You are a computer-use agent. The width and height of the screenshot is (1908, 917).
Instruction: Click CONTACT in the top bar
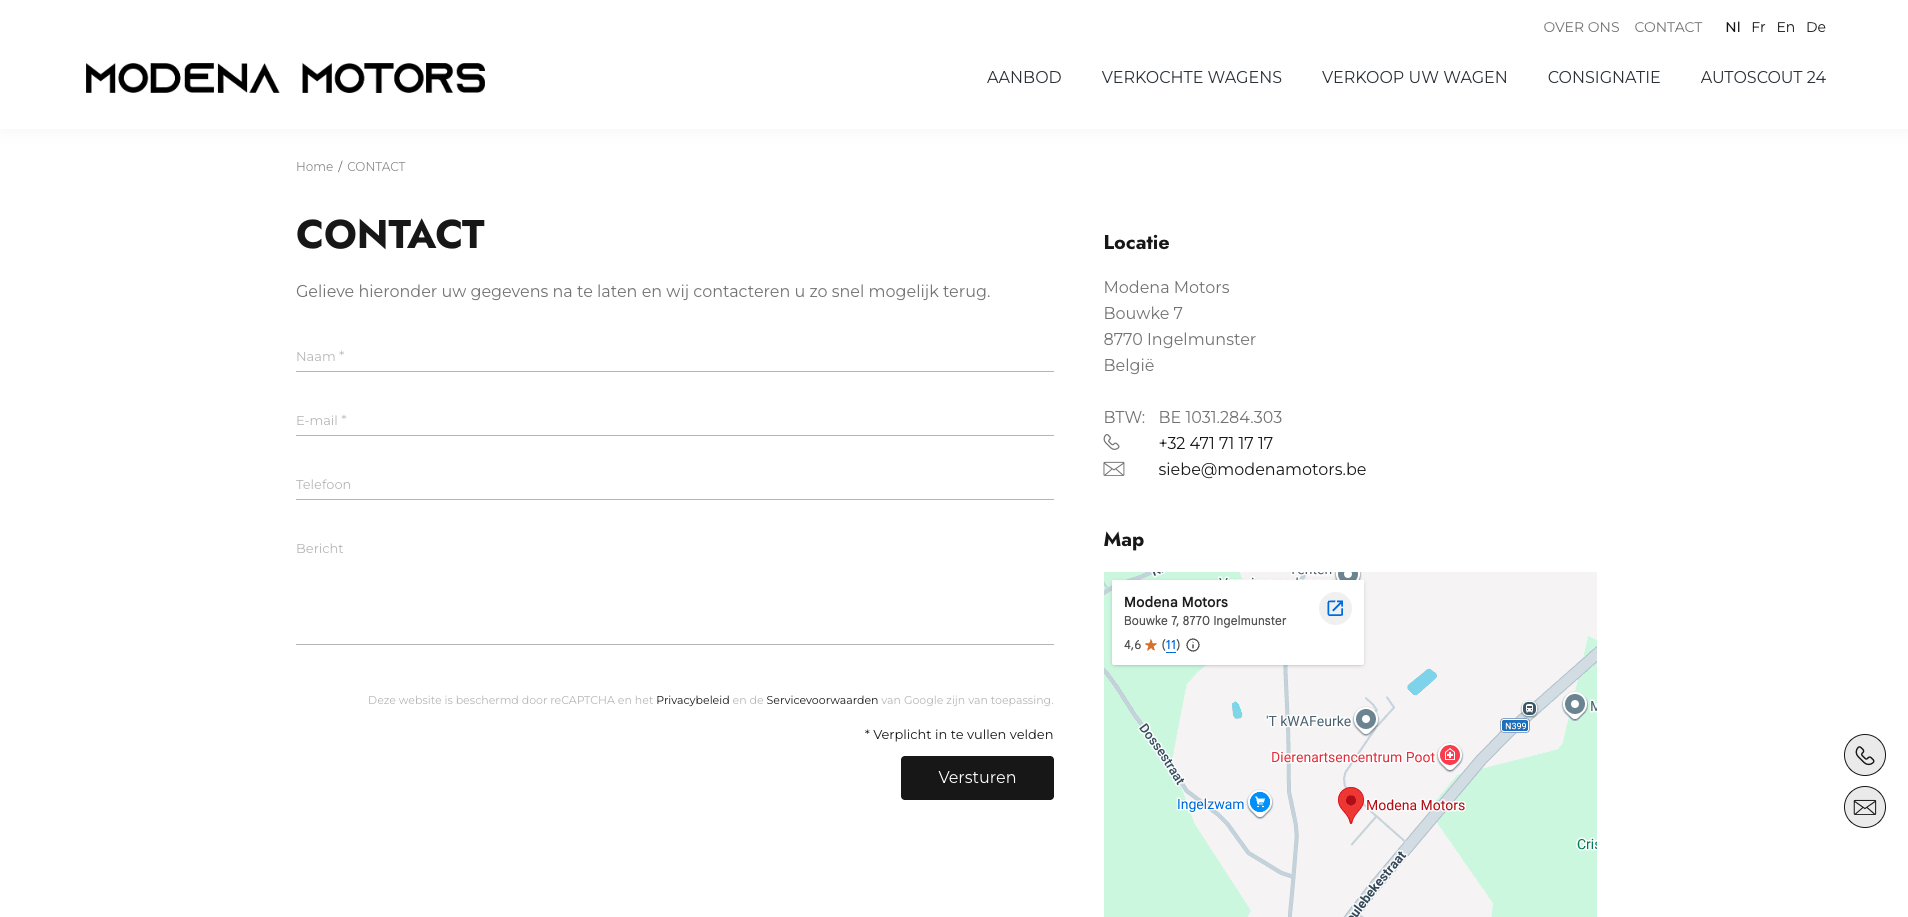click(1668, 27)
